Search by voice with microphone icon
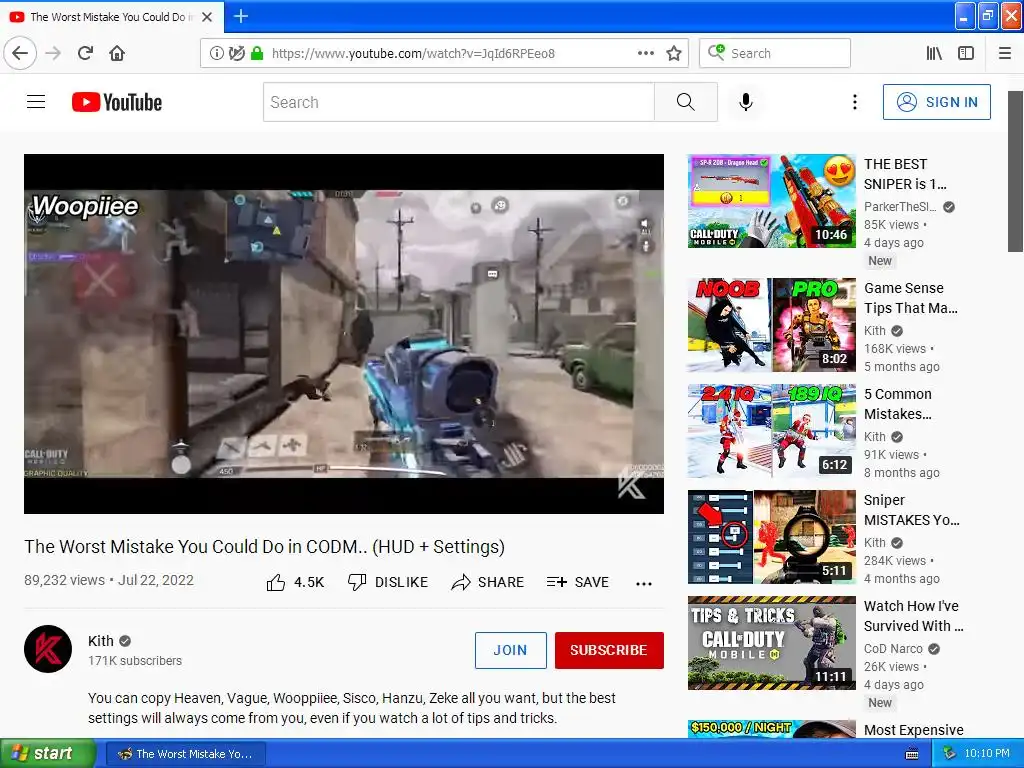This screenshot has width=1024, height=768. (x=746, y=102)
